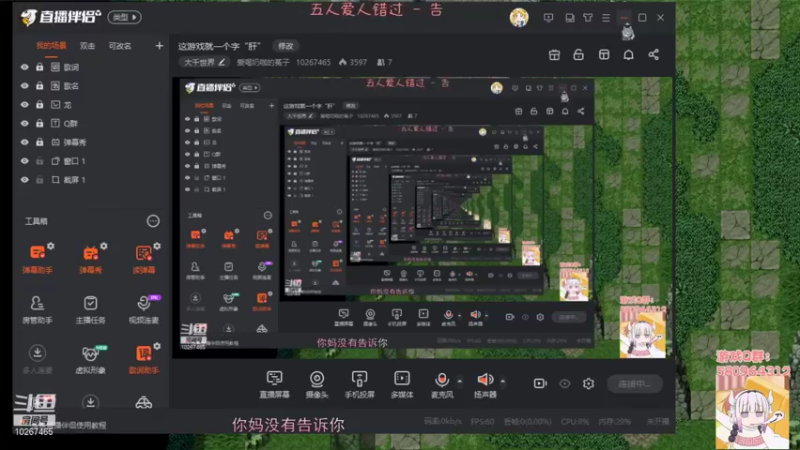Open the shirt skin icon in title bar
Screen dimensions: 800x450
coord(588,18)
